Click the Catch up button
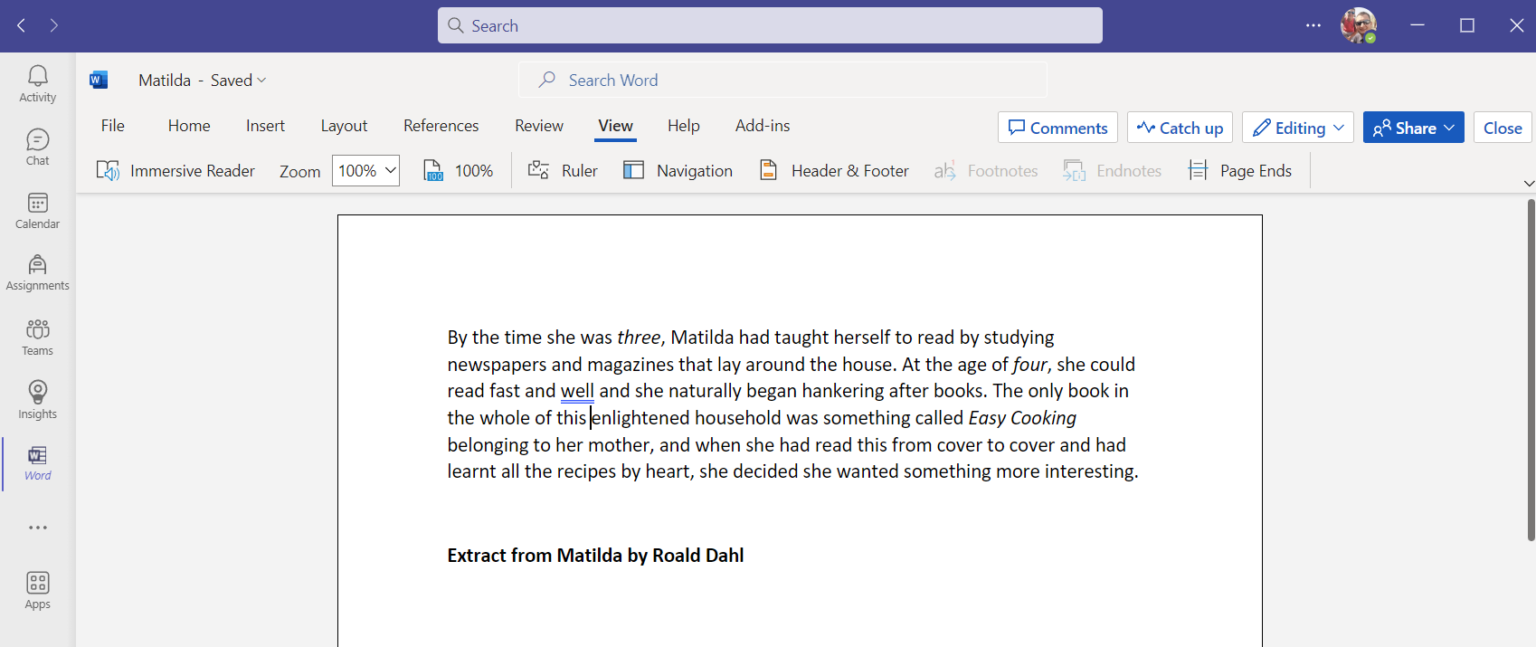 (x=1180, y=127)
